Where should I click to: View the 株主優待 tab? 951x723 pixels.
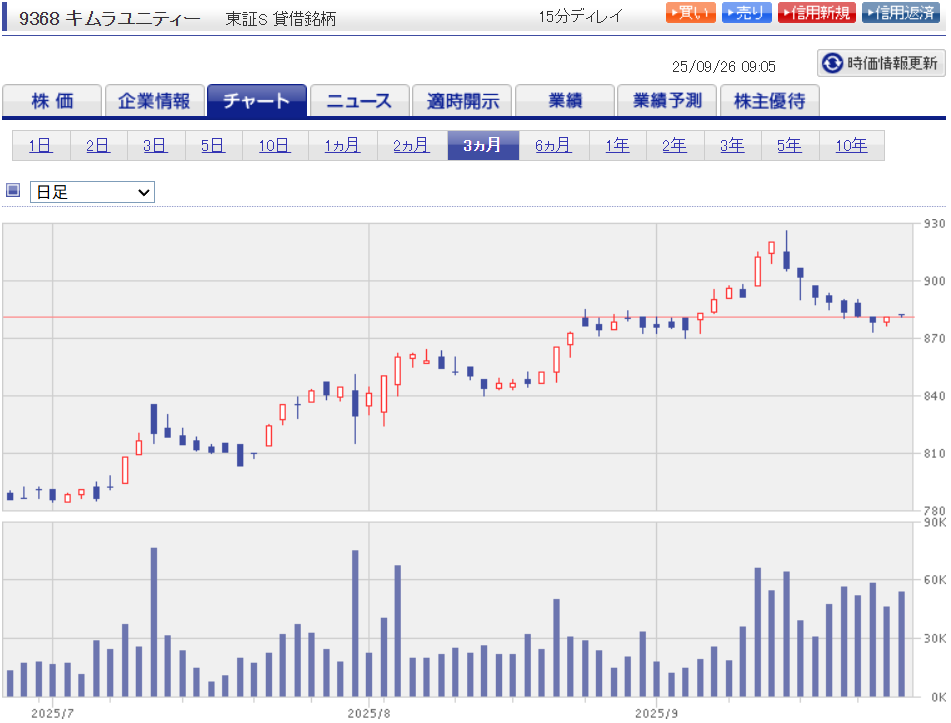pos(769,101)
